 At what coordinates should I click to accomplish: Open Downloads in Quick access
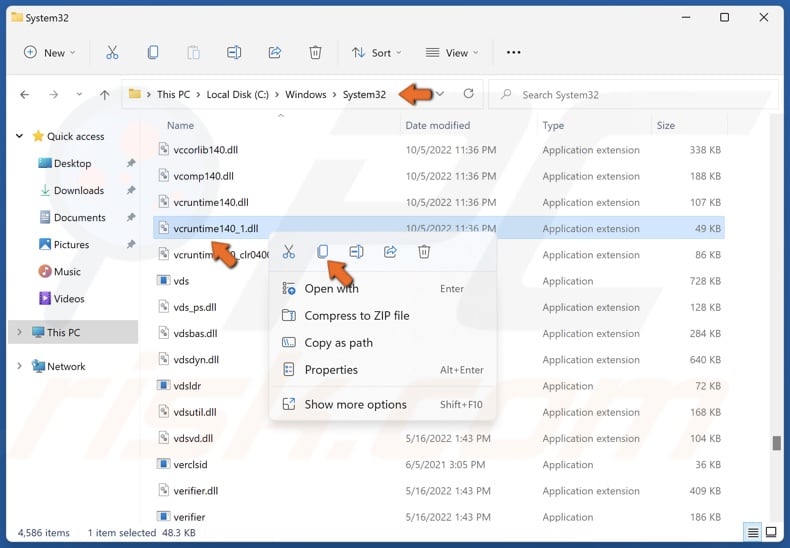pos(79,190)
